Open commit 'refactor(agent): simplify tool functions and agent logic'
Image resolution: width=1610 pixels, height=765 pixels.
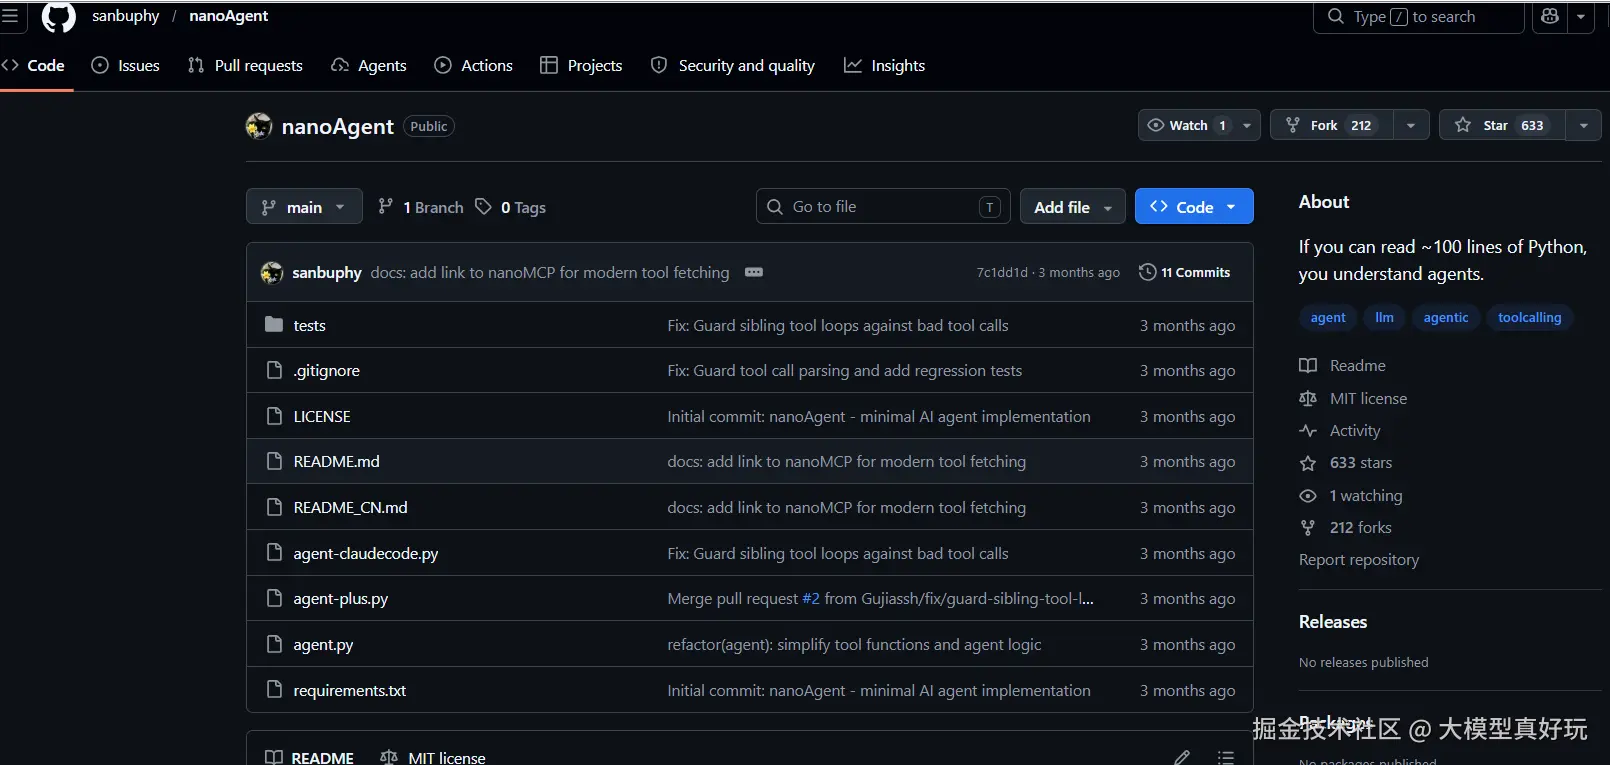[854, 644]
